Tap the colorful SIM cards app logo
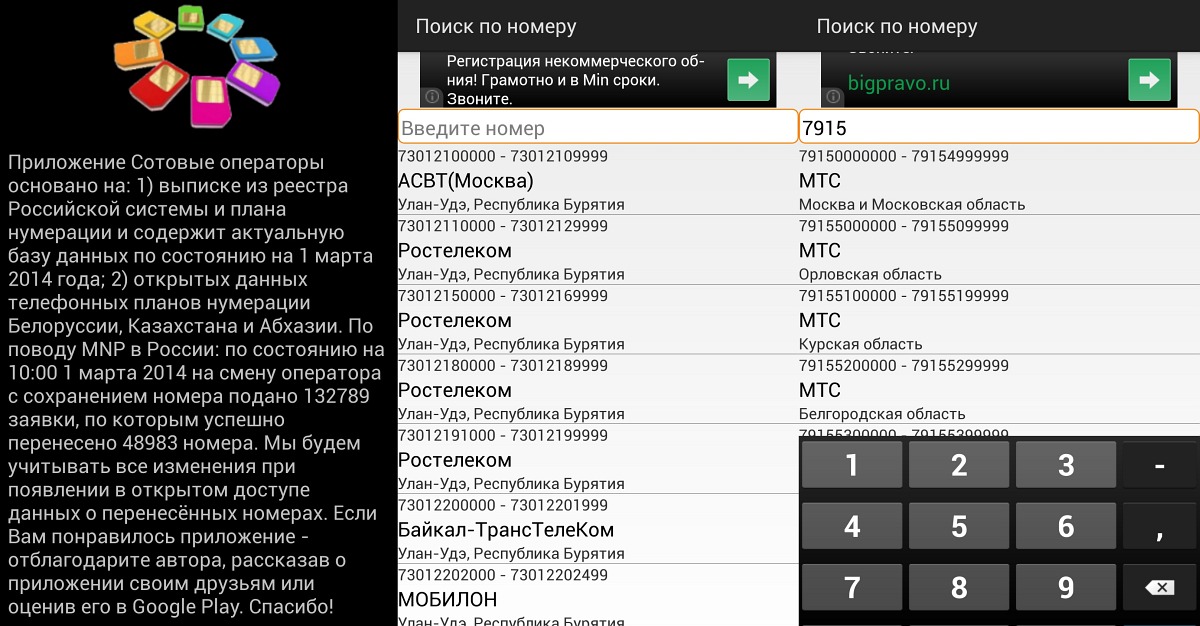Viewport: 1200px width, 626px height. click(199, 66)
